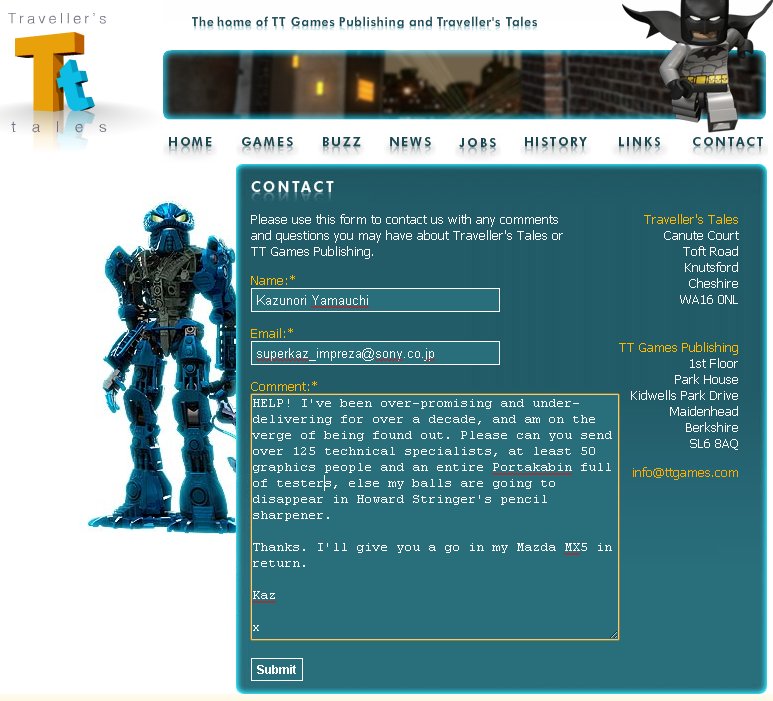Click the Traveller's Tales TT logo
The height and width of the screenshot is (701, 773).
pos(56,76)
